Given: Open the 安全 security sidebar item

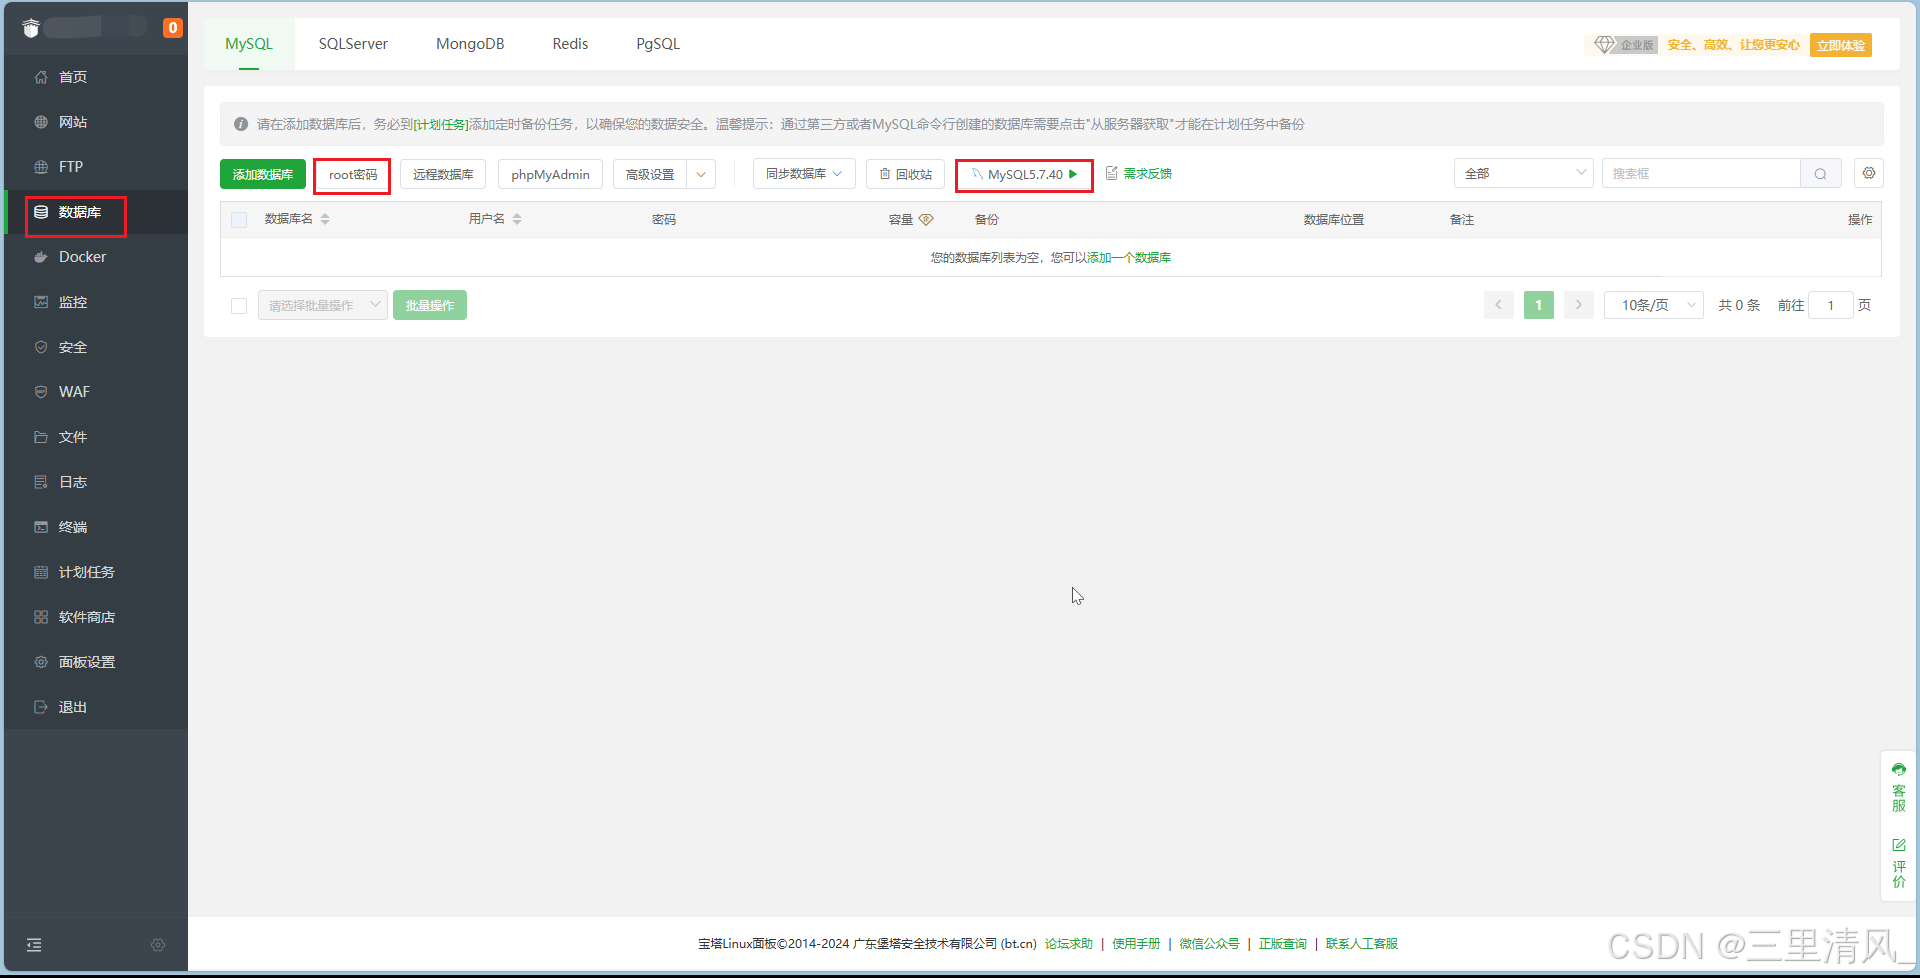Looking at the screenshot, I should coord(95,347).
